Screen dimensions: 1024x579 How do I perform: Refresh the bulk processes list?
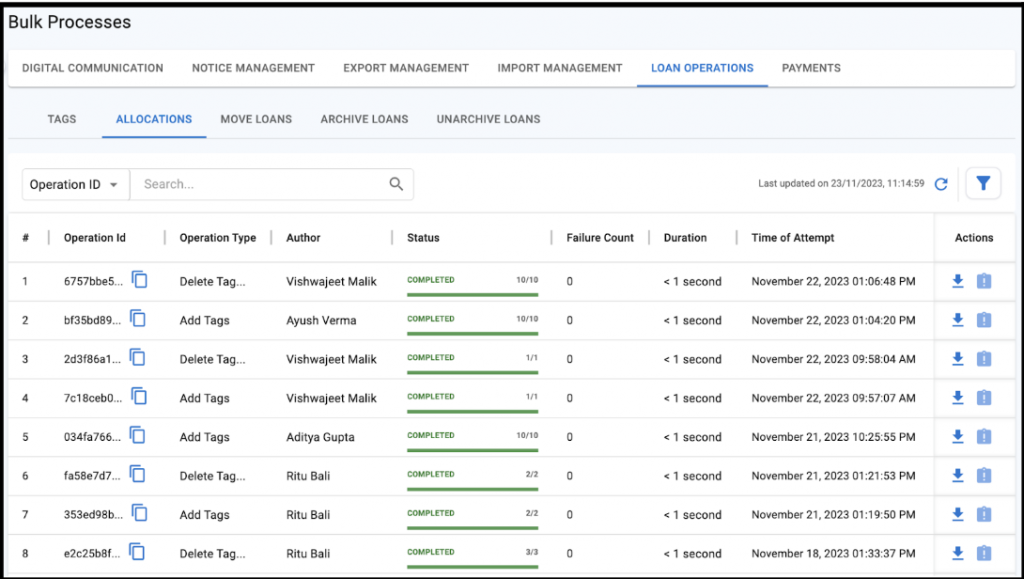click(x=941, y=184)
